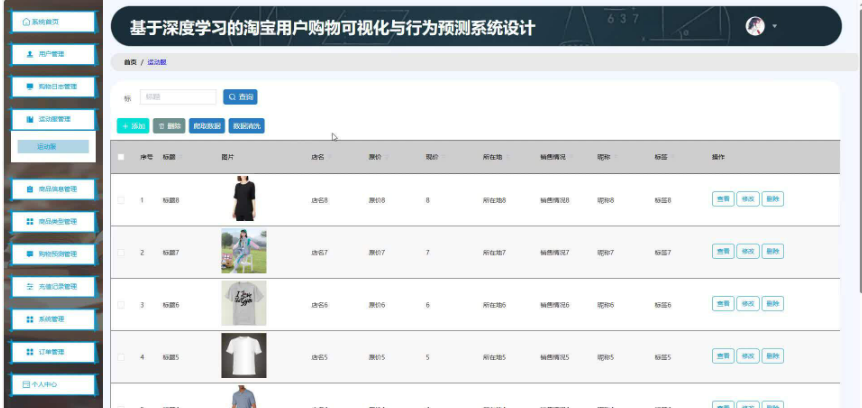Click 查看 for the 标题6 row
Viewport: 862px width, 408px height.
[723, 304]
